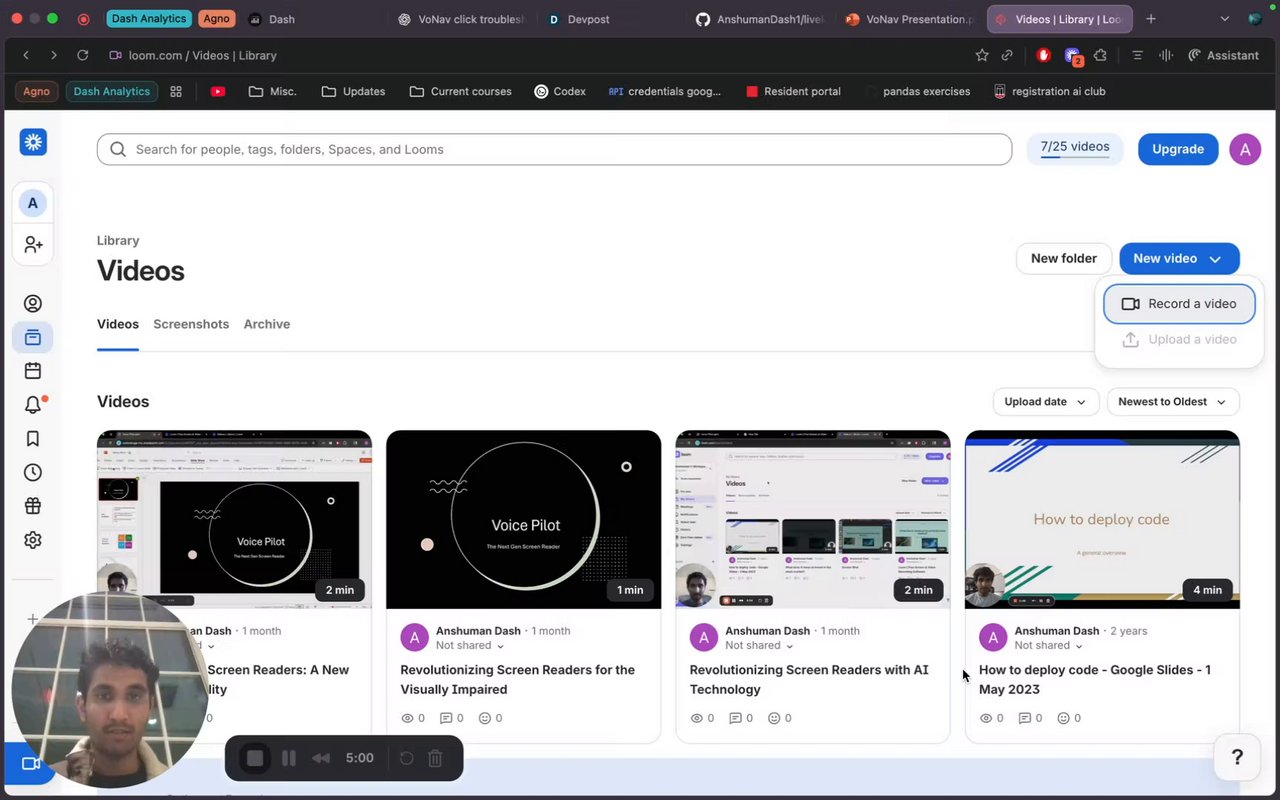
Task: Open the Newest to Oldest dropdown
Action: [x=1173, y=402]
